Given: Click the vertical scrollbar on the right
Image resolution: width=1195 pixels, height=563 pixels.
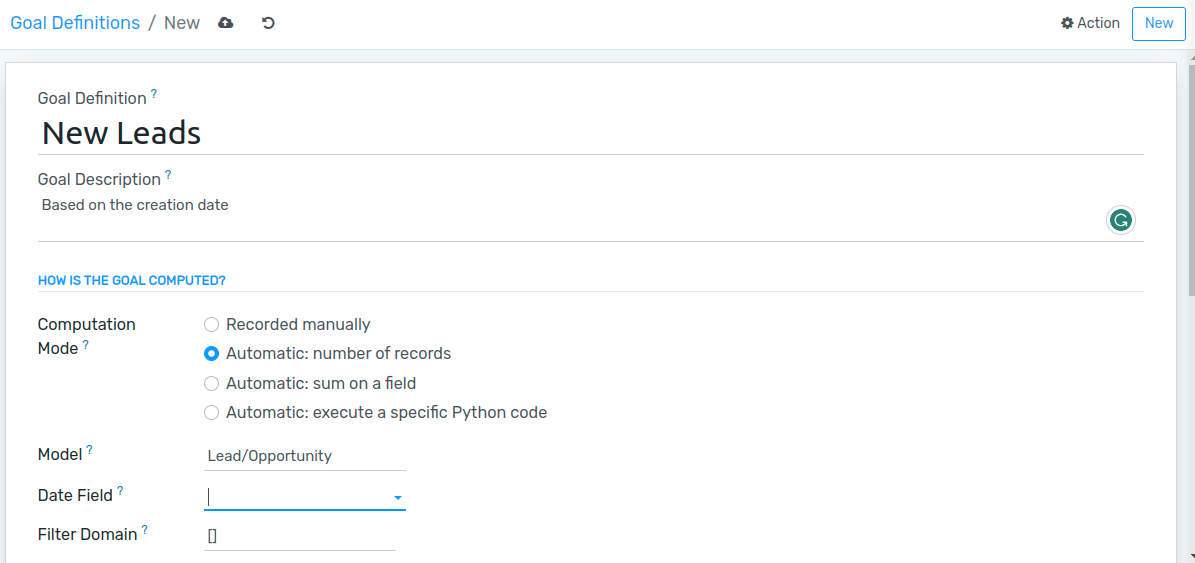Looking at the screenshot, I should 1190,183.
